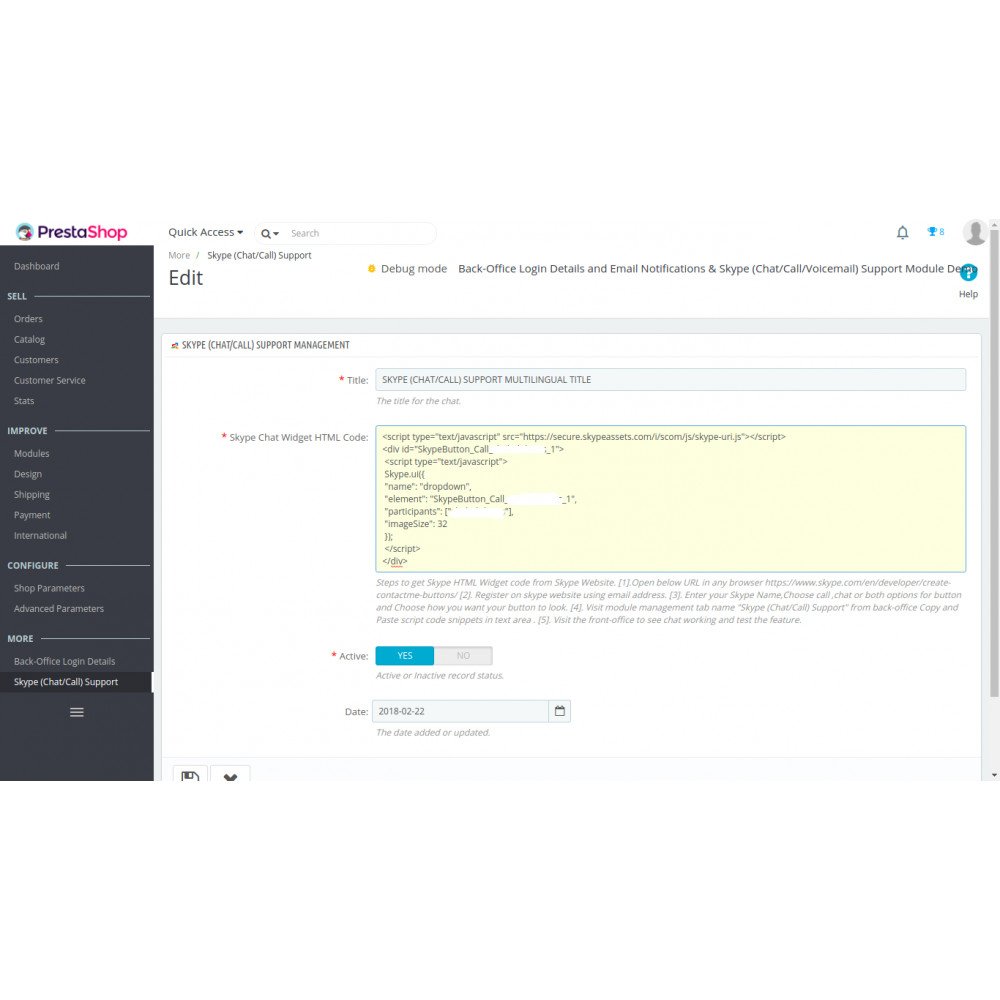This screenshot has height=1000, width=1000.
Task: Click 'The title for the chat.' hint
Action: pyautogui.click(x=418, y=401)
